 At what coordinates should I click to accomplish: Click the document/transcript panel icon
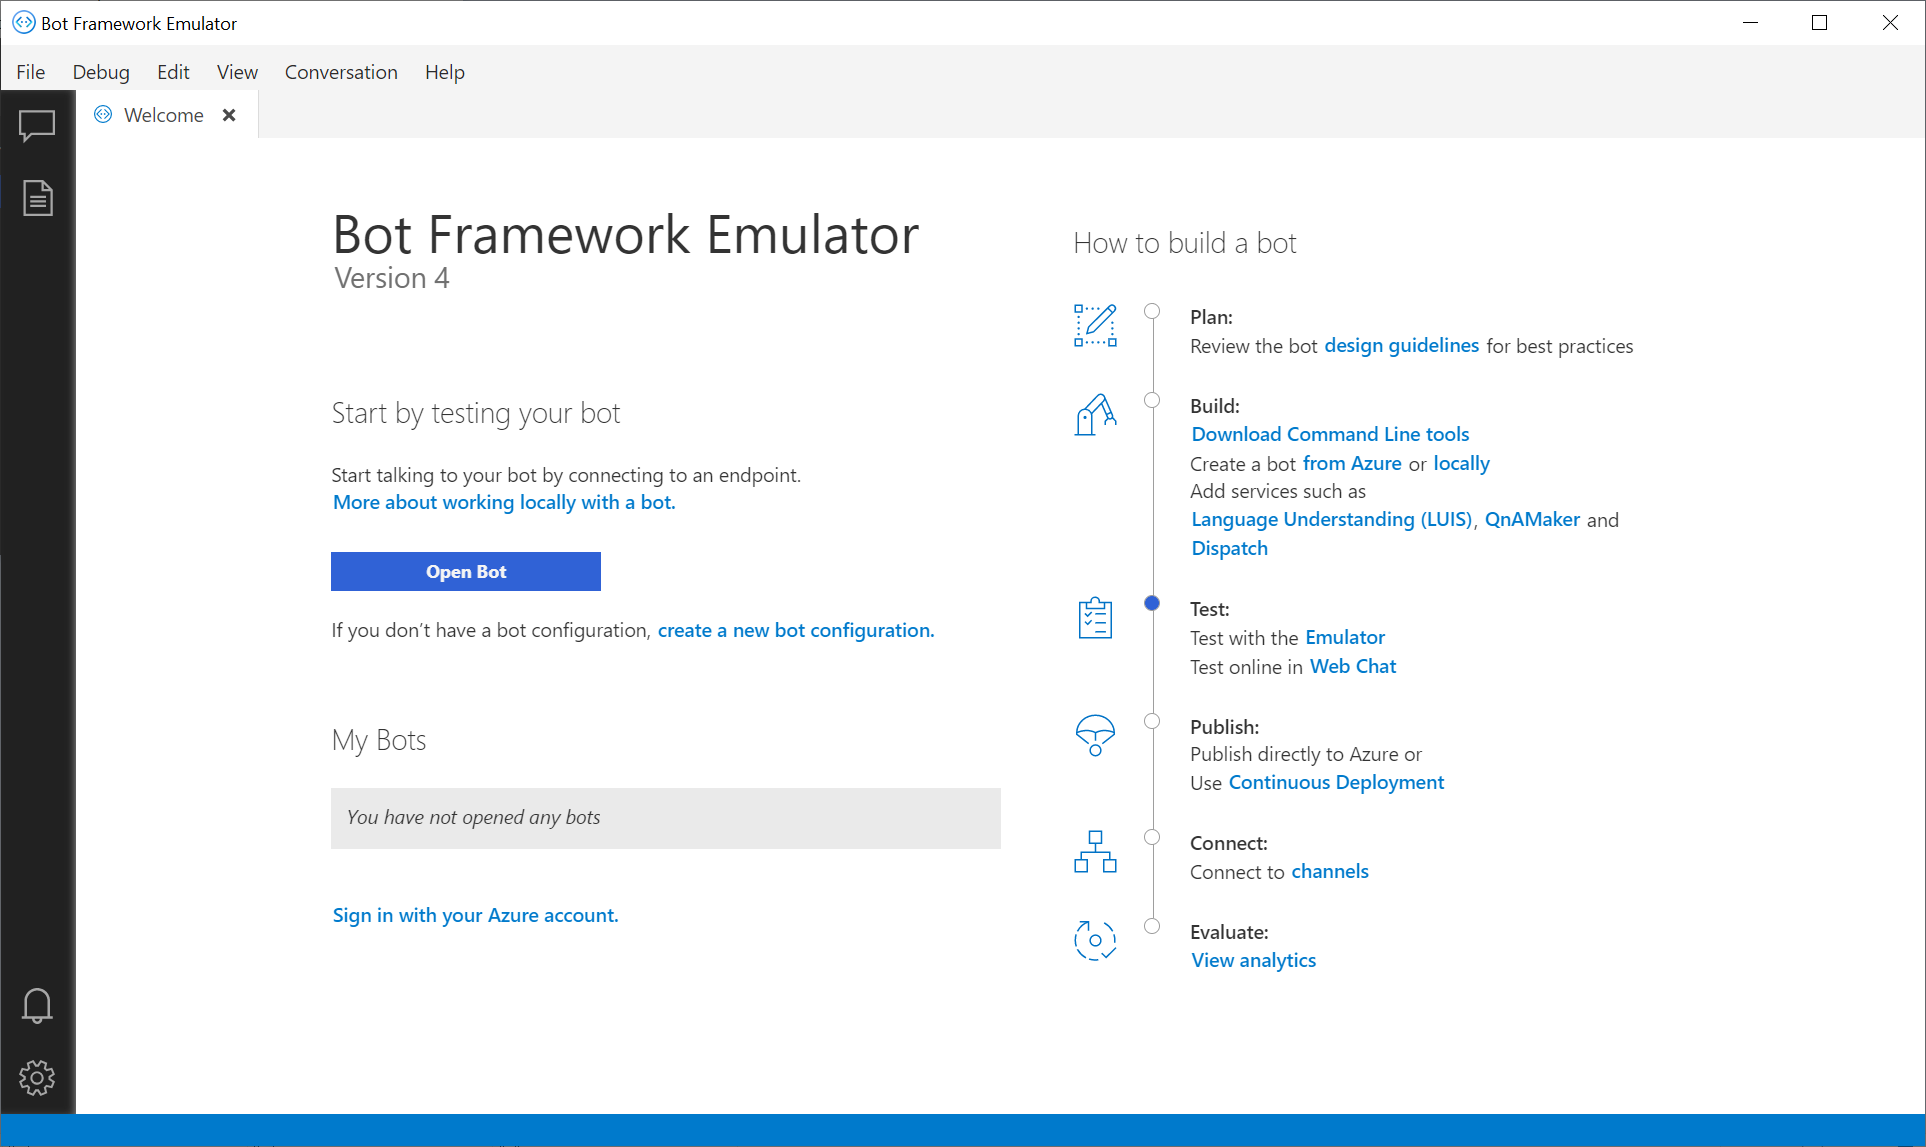37,197
